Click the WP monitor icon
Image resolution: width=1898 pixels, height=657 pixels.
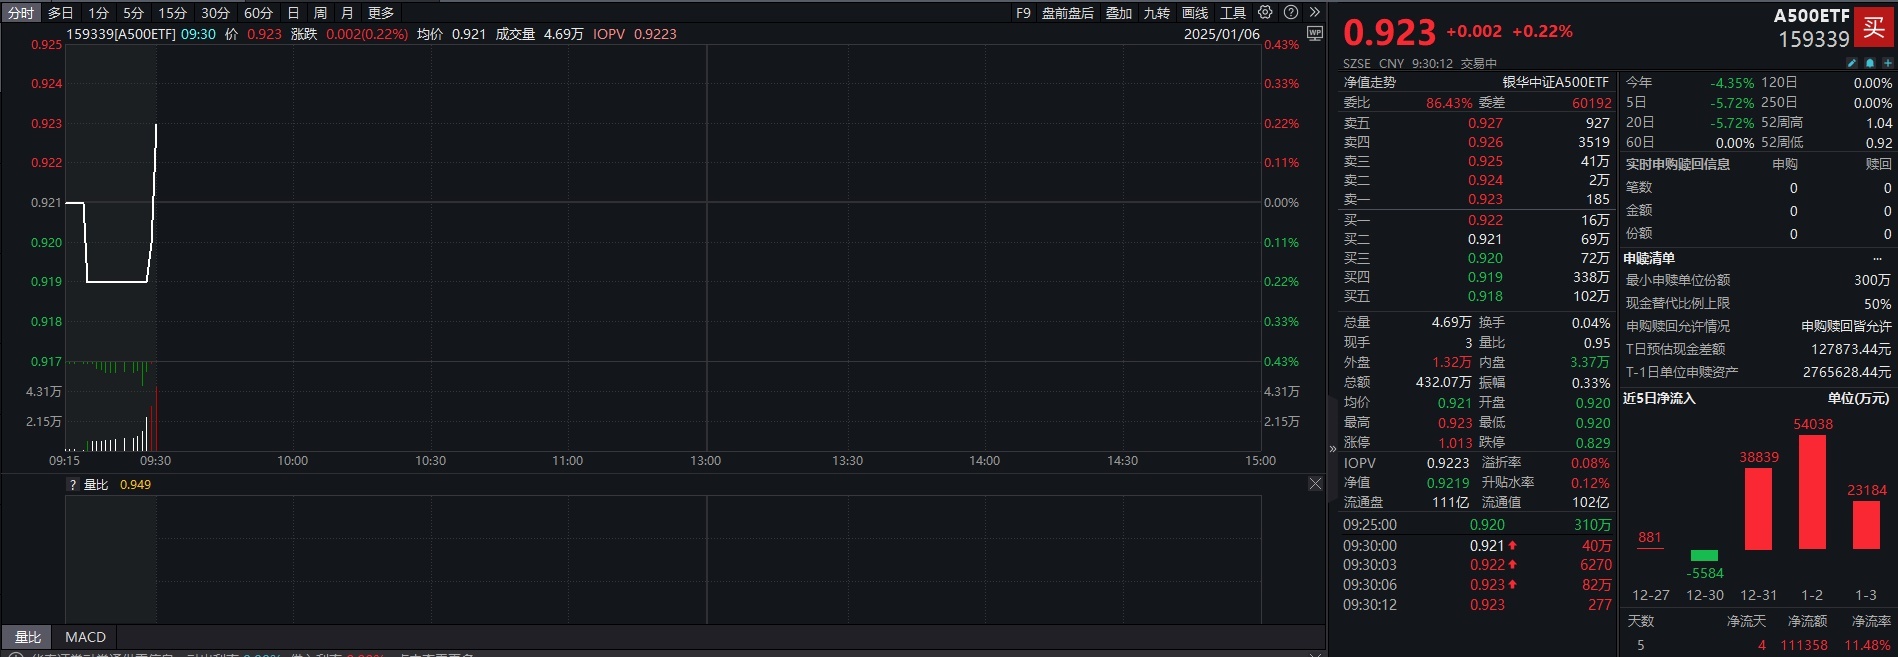1315,34
